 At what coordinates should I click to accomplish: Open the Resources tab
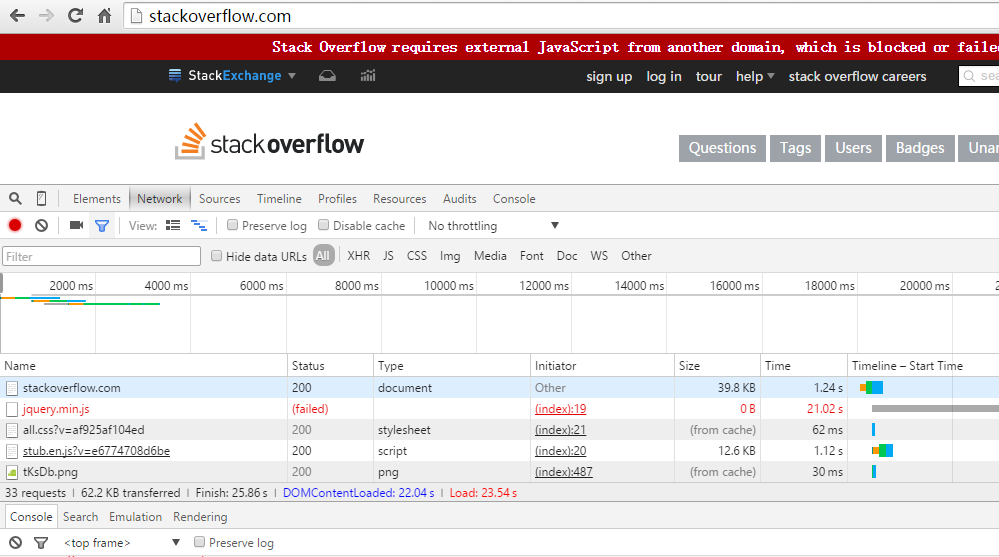pos(399,199)
